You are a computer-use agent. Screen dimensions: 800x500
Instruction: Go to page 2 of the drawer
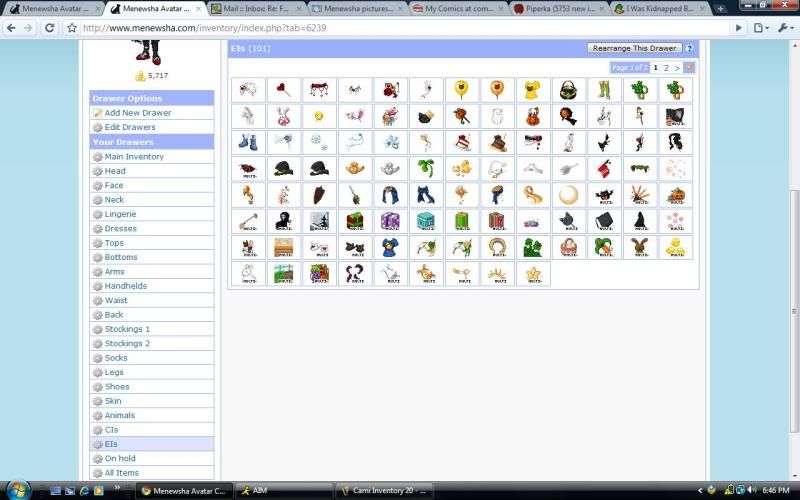[666, 68]
